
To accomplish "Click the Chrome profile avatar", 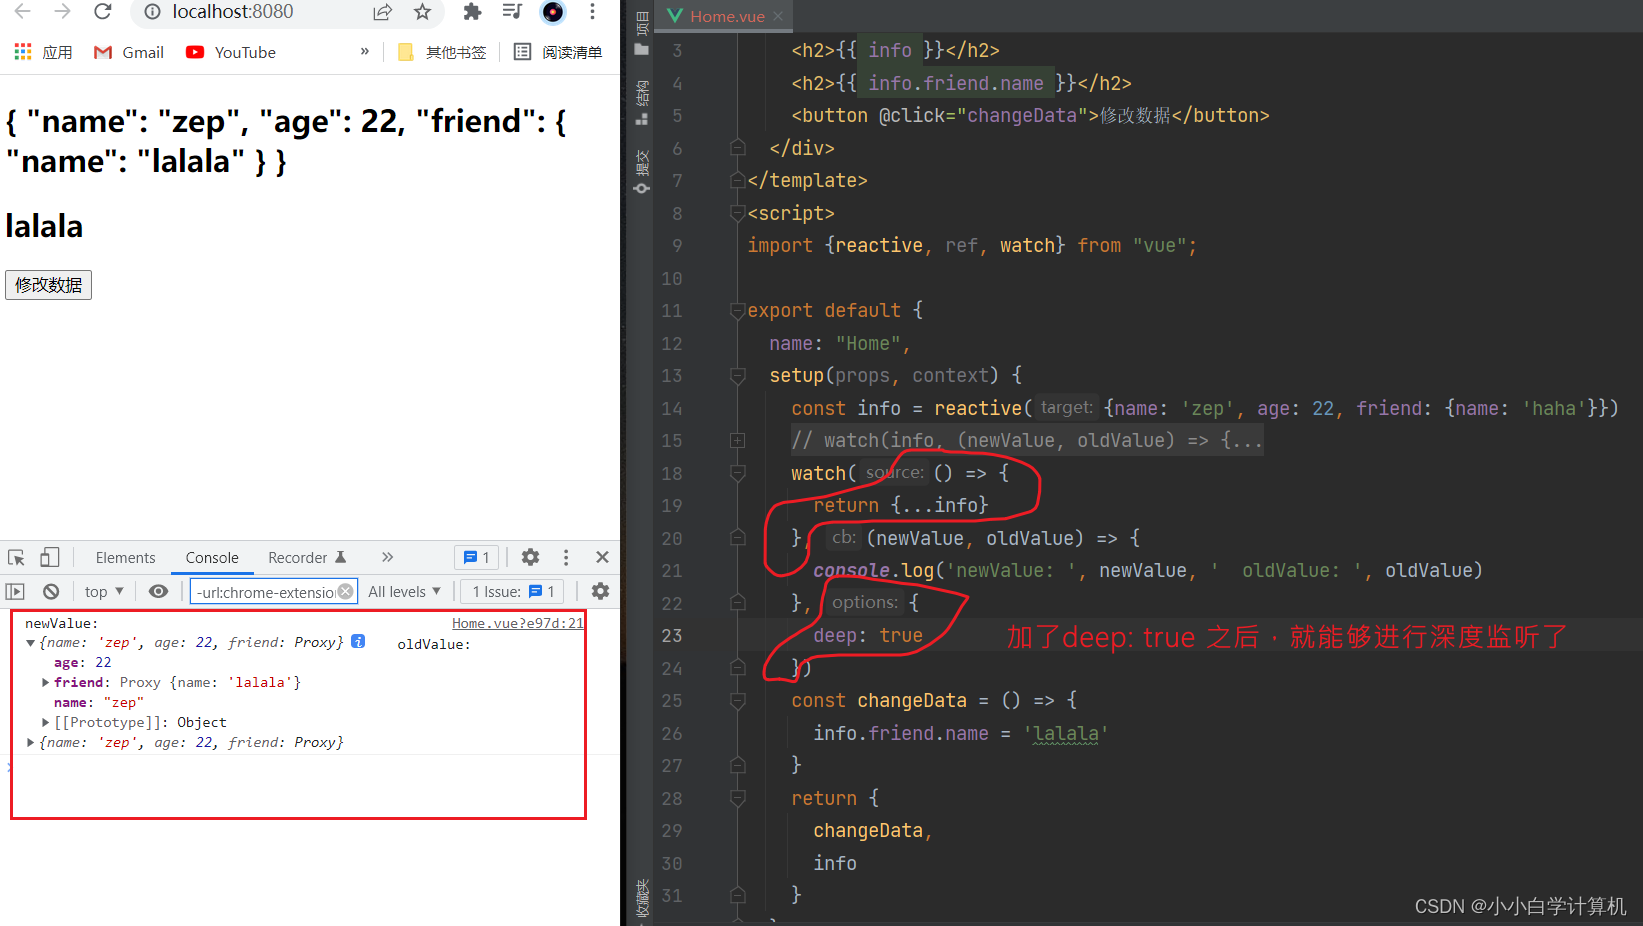I will click(x=552, y=12).
